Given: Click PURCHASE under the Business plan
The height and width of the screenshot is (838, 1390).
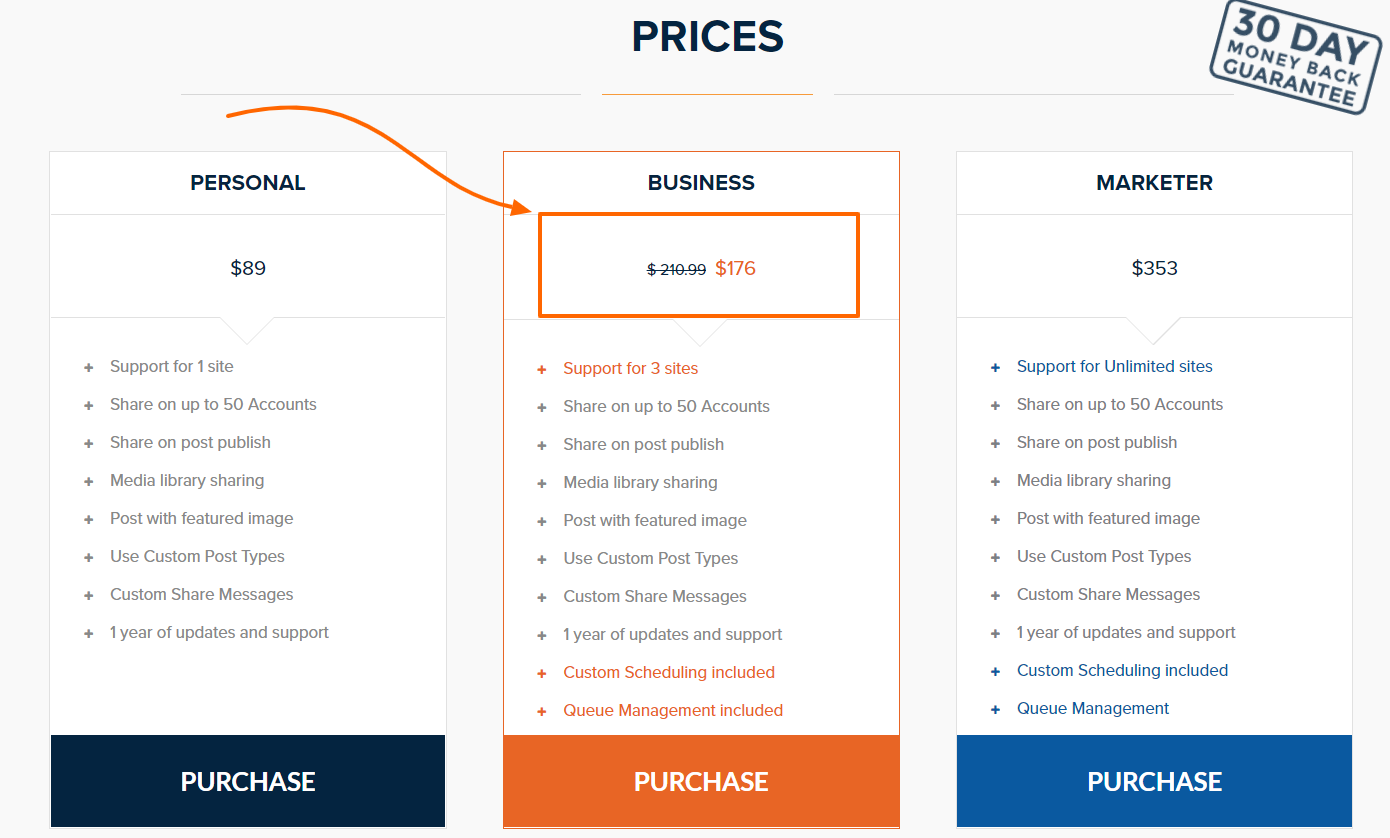Looking at the screenshot, I should [x=701, y=781].
